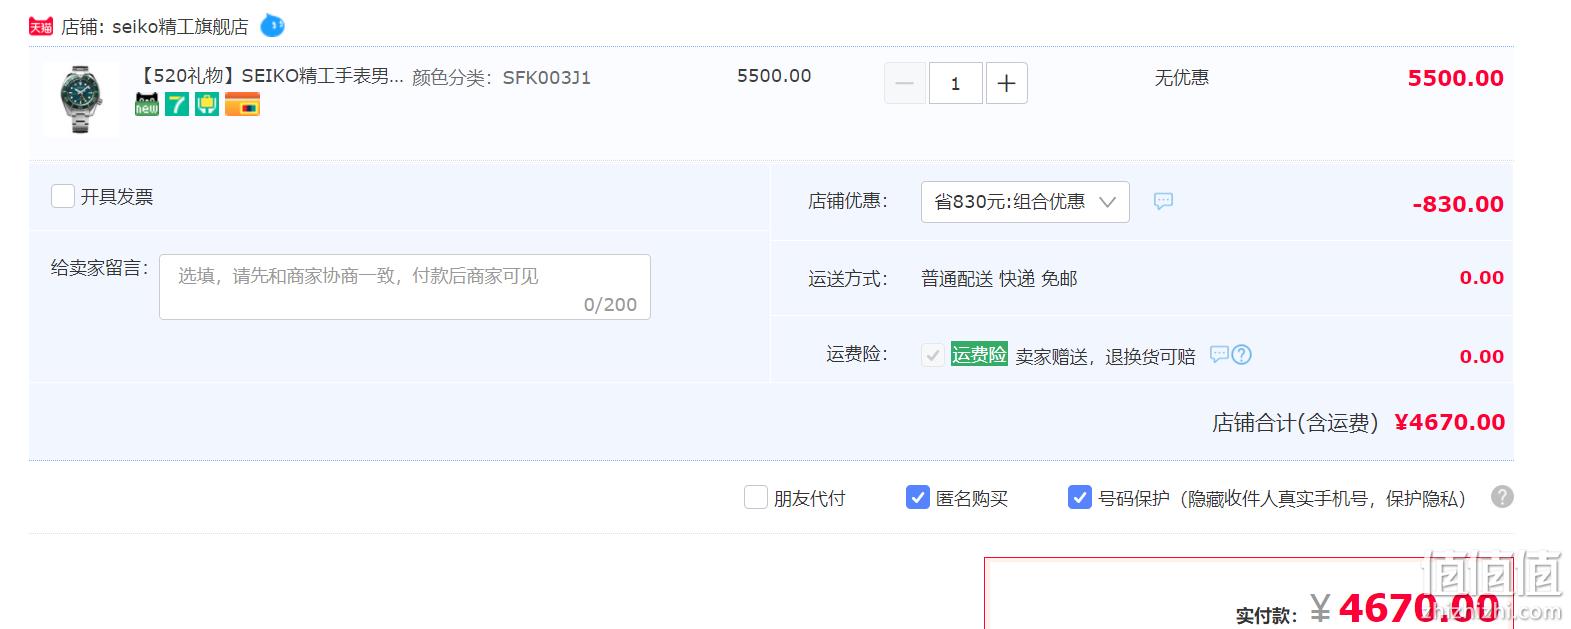Click the green 'new' badge under product title
The height and width of the screenshot is (629, 1571).
pyautogui.click(x=147, y=104)
